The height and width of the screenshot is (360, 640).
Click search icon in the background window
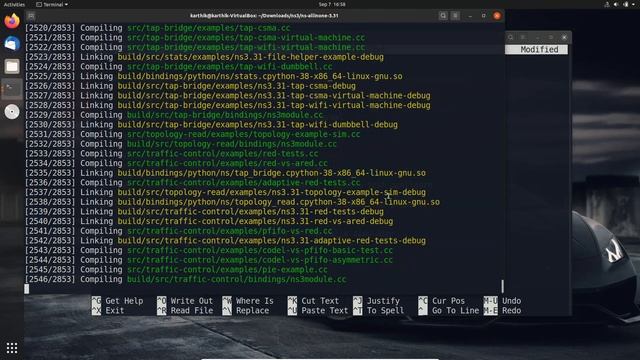coord(511,37)
